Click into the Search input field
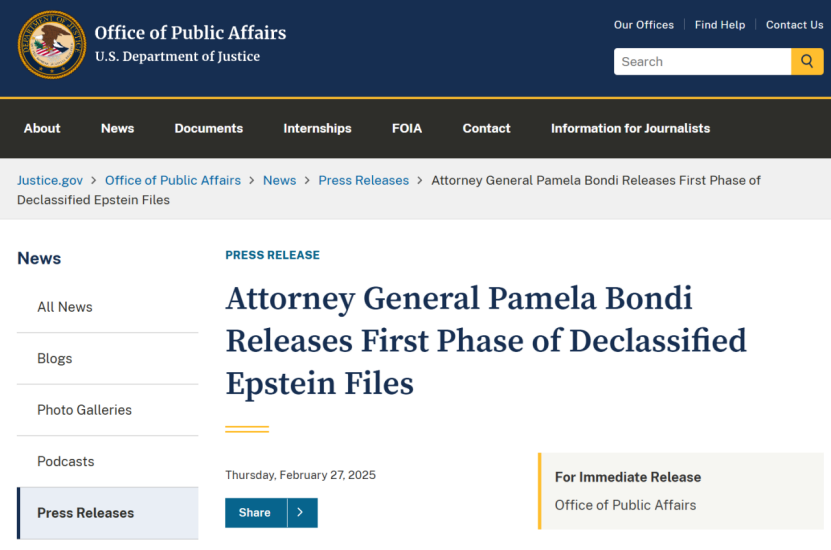This screenshot has width=831, height=550. (x=702, y=61)
